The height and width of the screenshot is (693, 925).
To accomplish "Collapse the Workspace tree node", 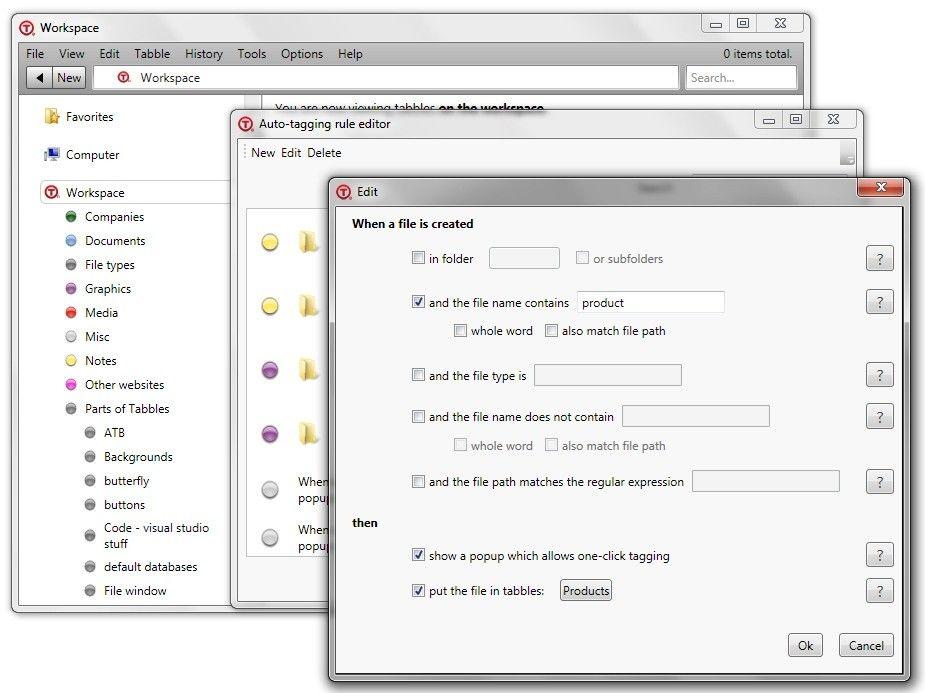I will coord(52,193).
